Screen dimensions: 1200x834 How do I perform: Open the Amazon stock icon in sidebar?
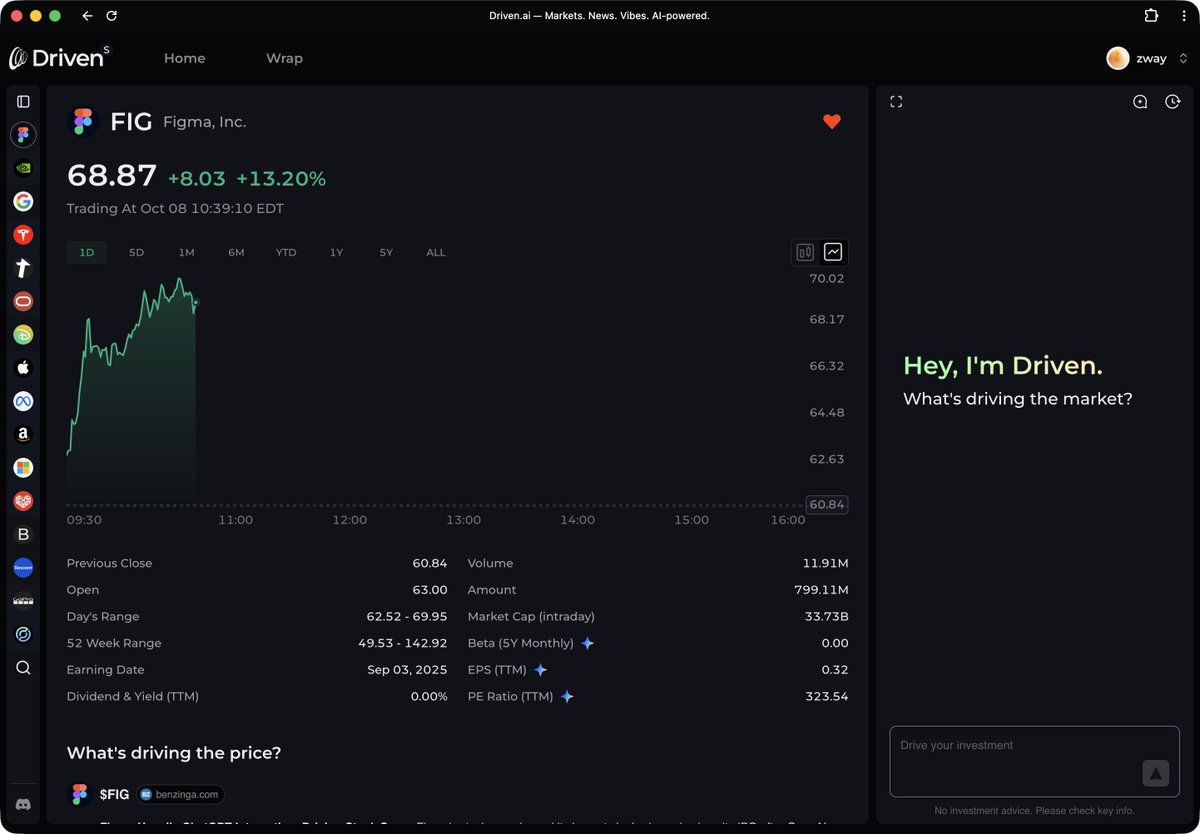click(23, 435)
